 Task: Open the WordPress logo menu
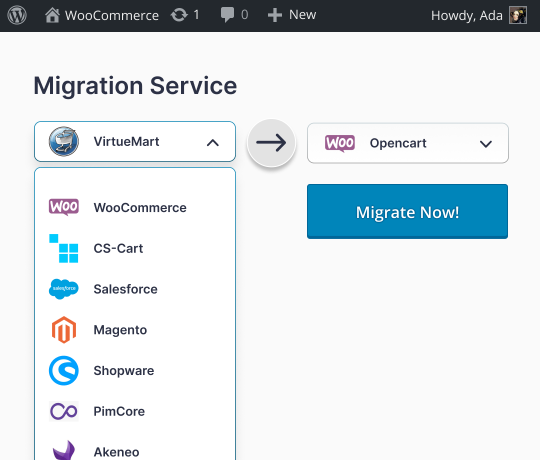tap(17, 15)
